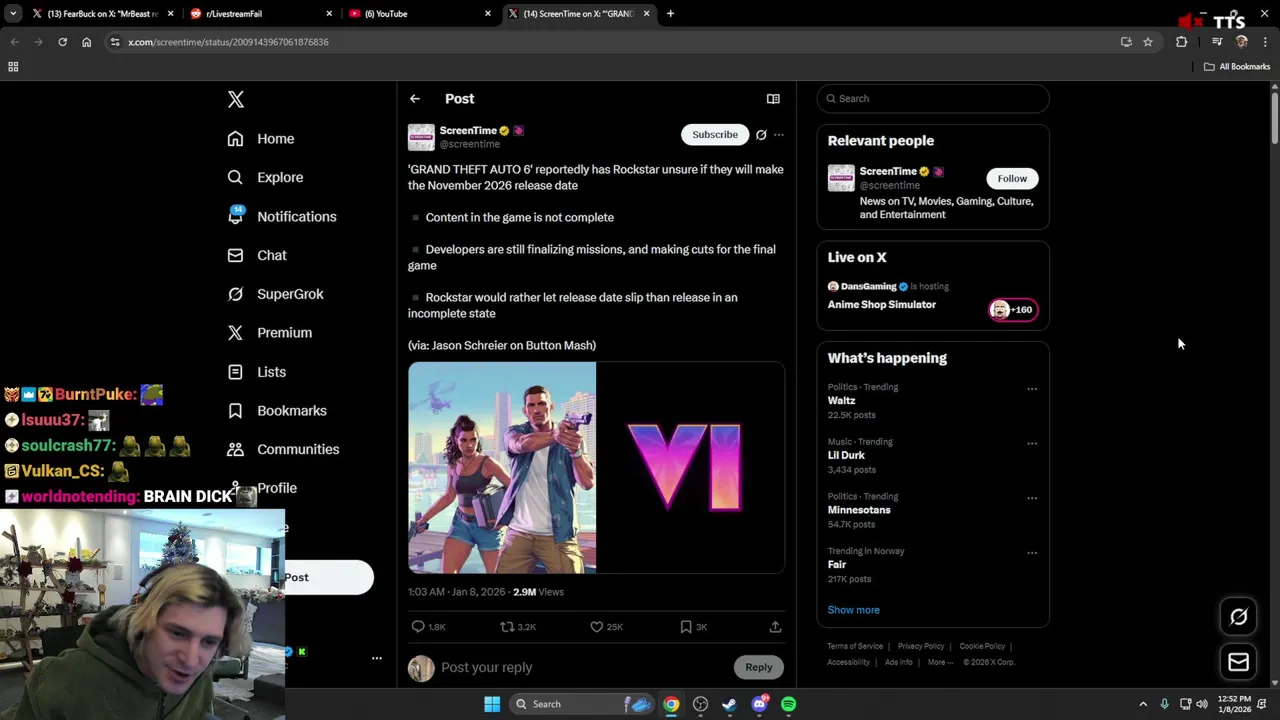Screen dimensions: 1280x720
Task: Open the post's more options menu
Action: click(x=779, y=135)
